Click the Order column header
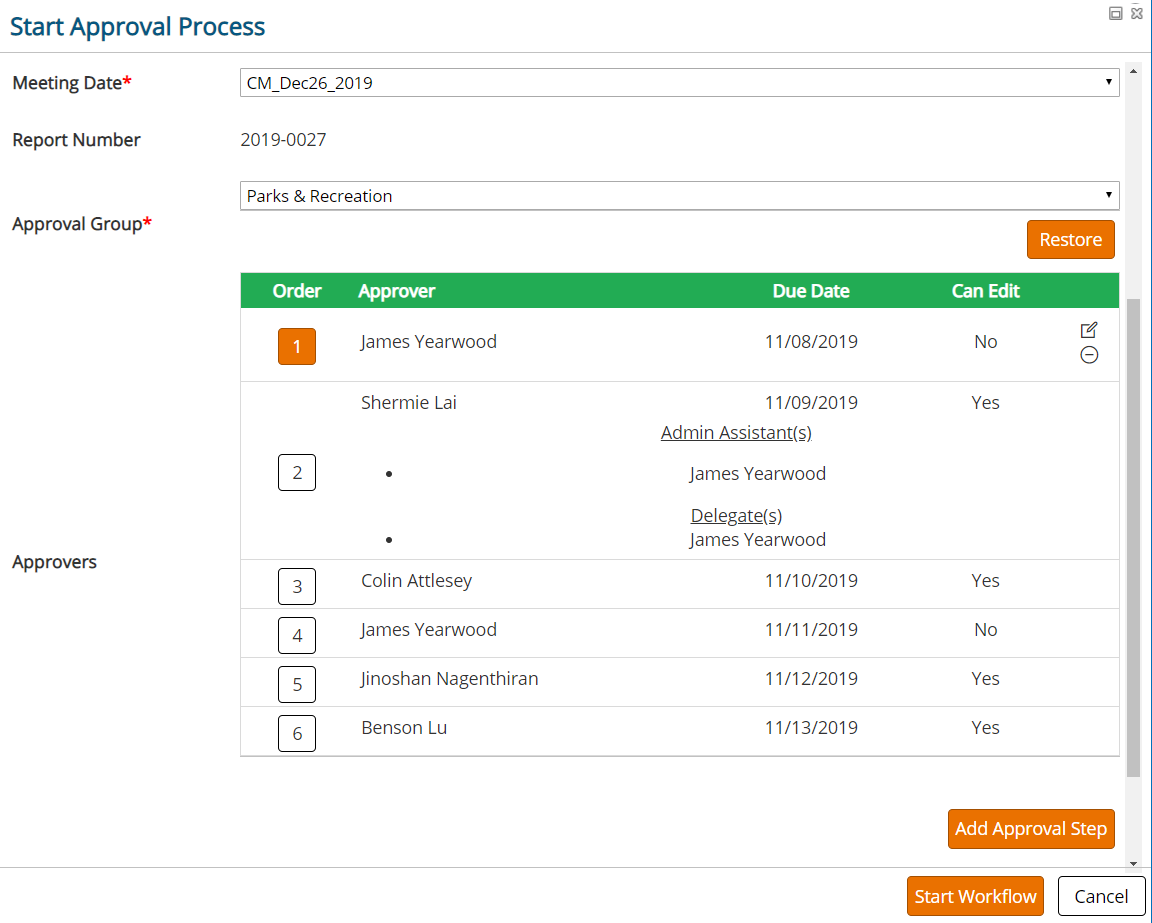The image size is (1152, 923). point(297,291)
